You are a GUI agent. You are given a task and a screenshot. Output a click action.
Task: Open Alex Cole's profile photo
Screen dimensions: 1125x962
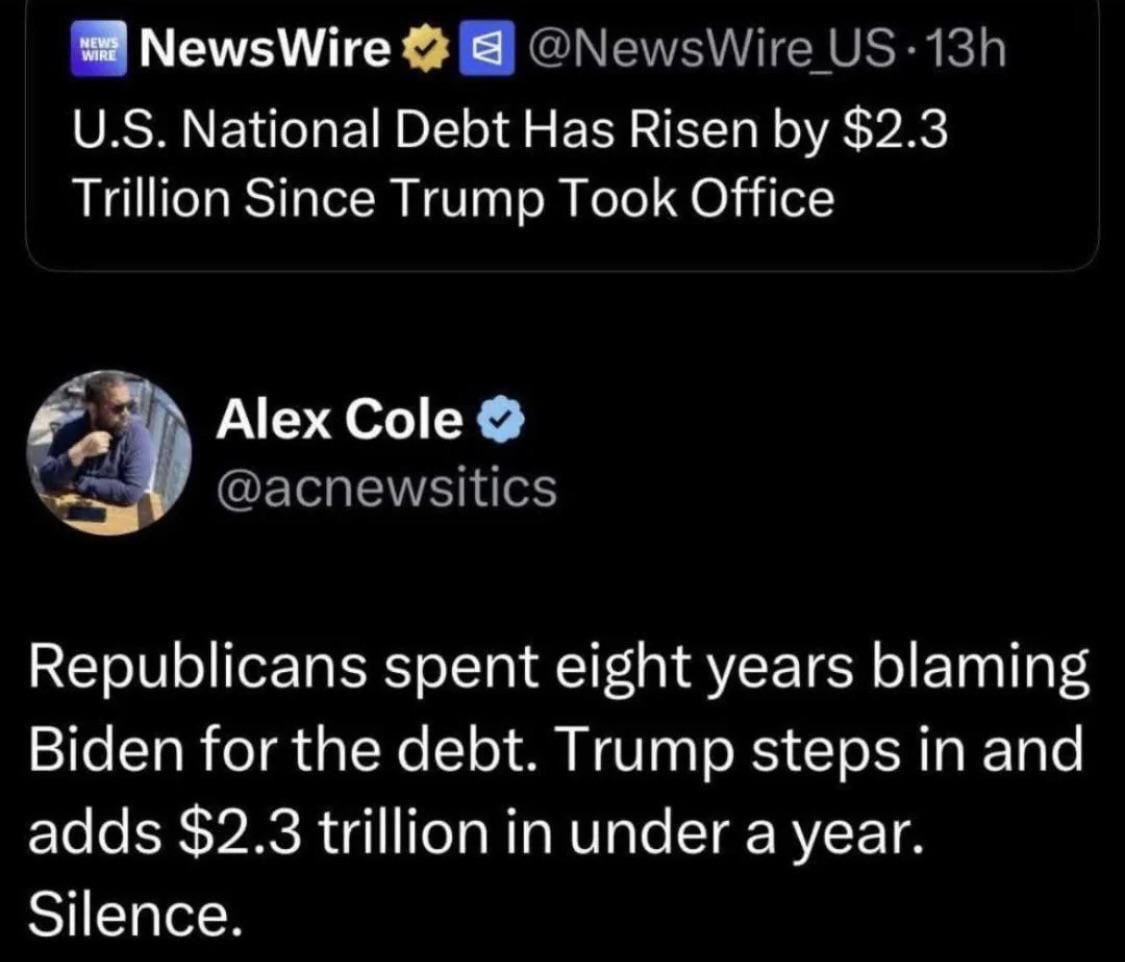[x=107, y=453]
